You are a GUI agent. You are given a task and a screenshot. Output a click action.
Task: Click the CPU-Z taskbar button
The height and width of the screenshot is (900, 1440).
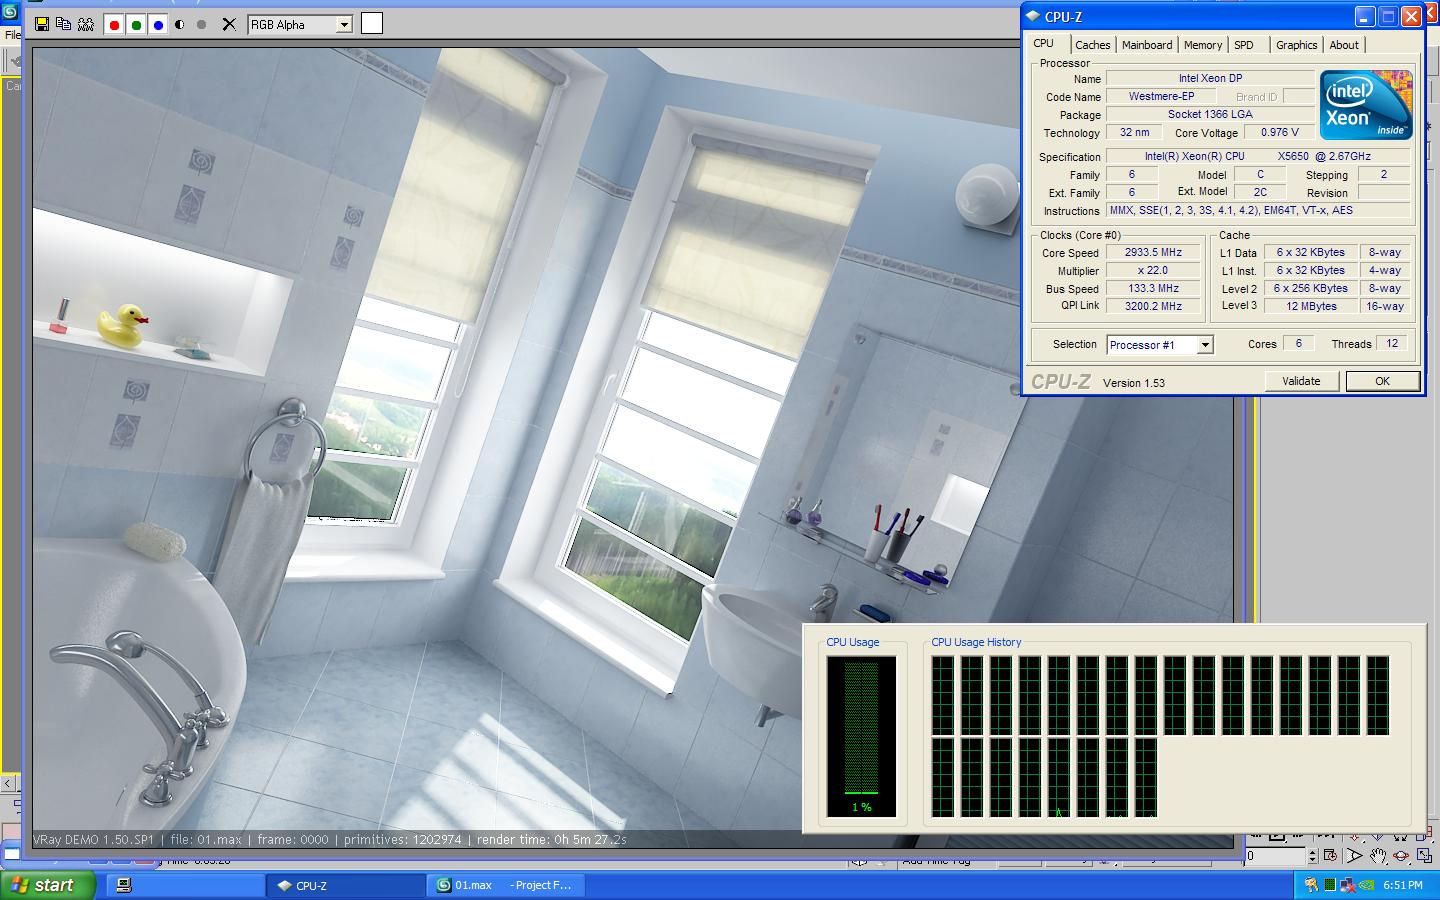(x=345, y=885)
